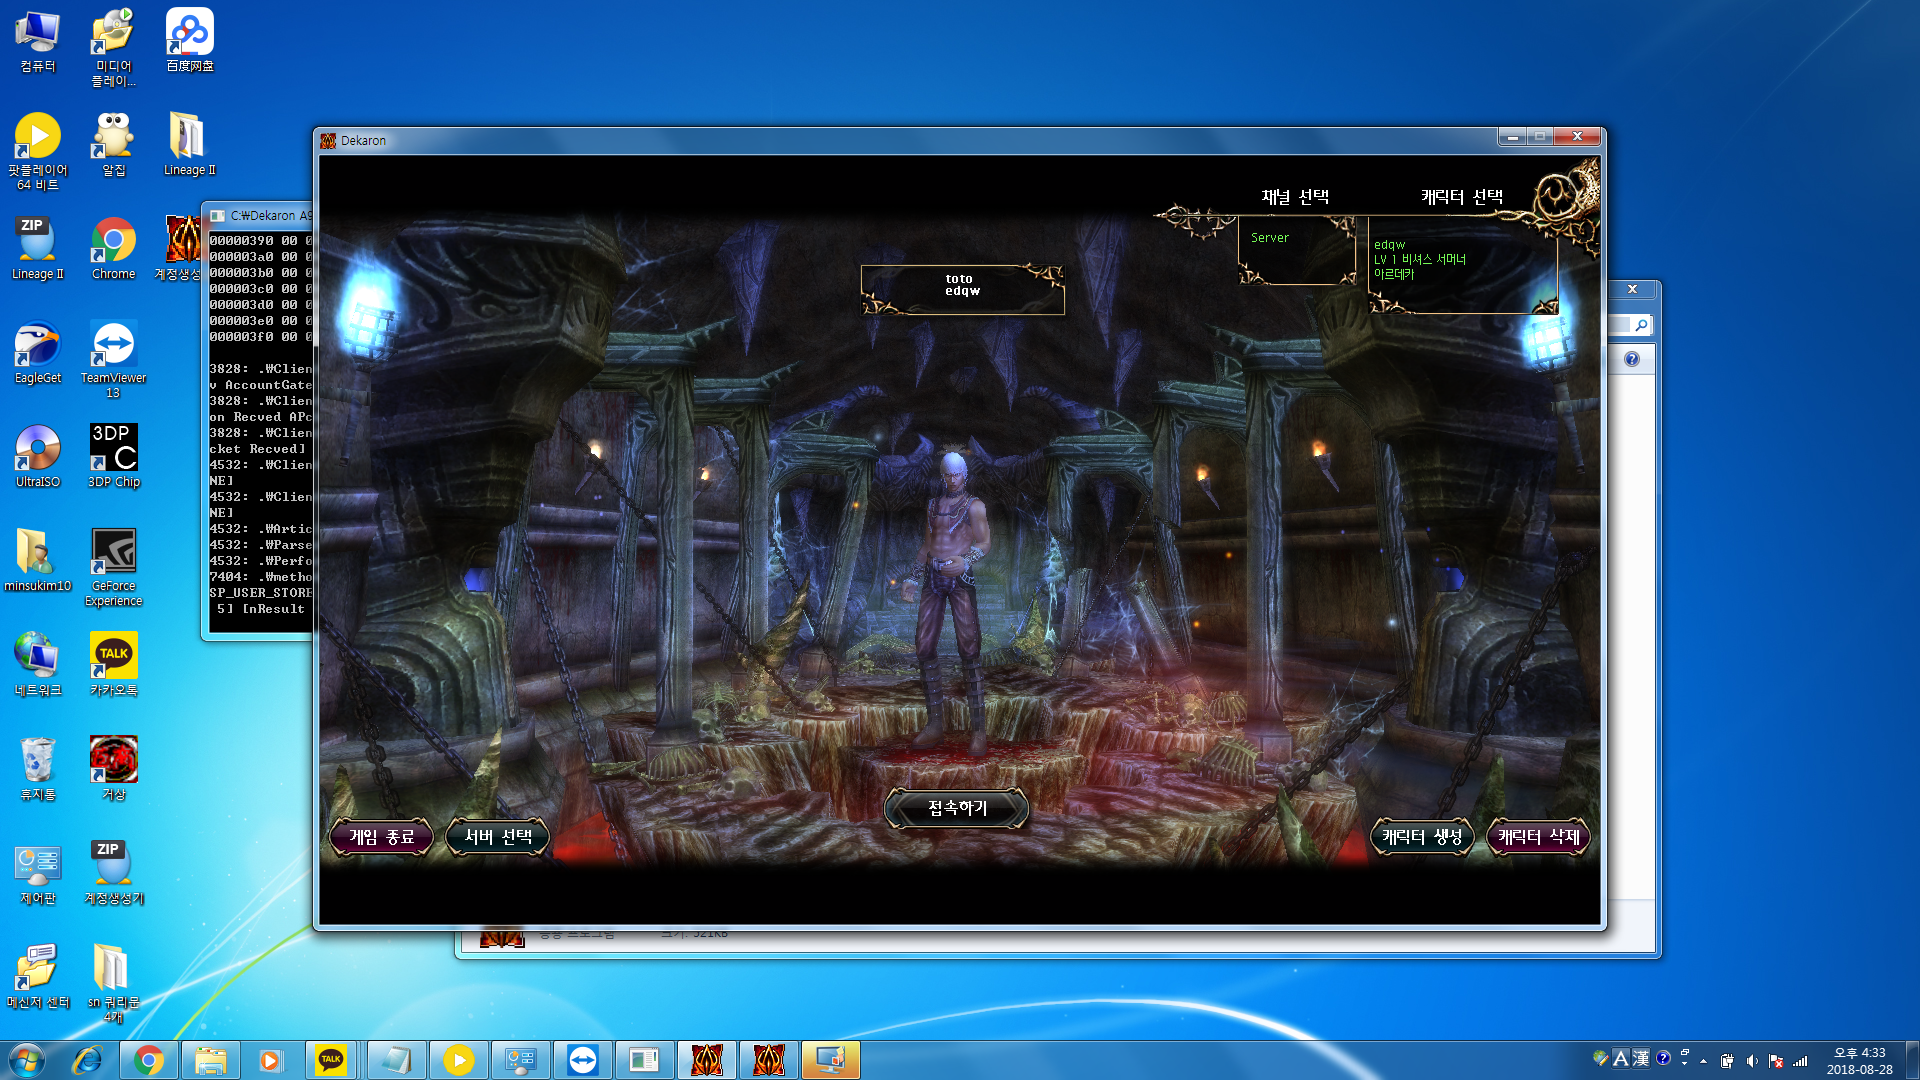Click the 캐릭터 생성 create character button
The width and height of the screenshot is (1920, 1080).
pos(1422,837)
